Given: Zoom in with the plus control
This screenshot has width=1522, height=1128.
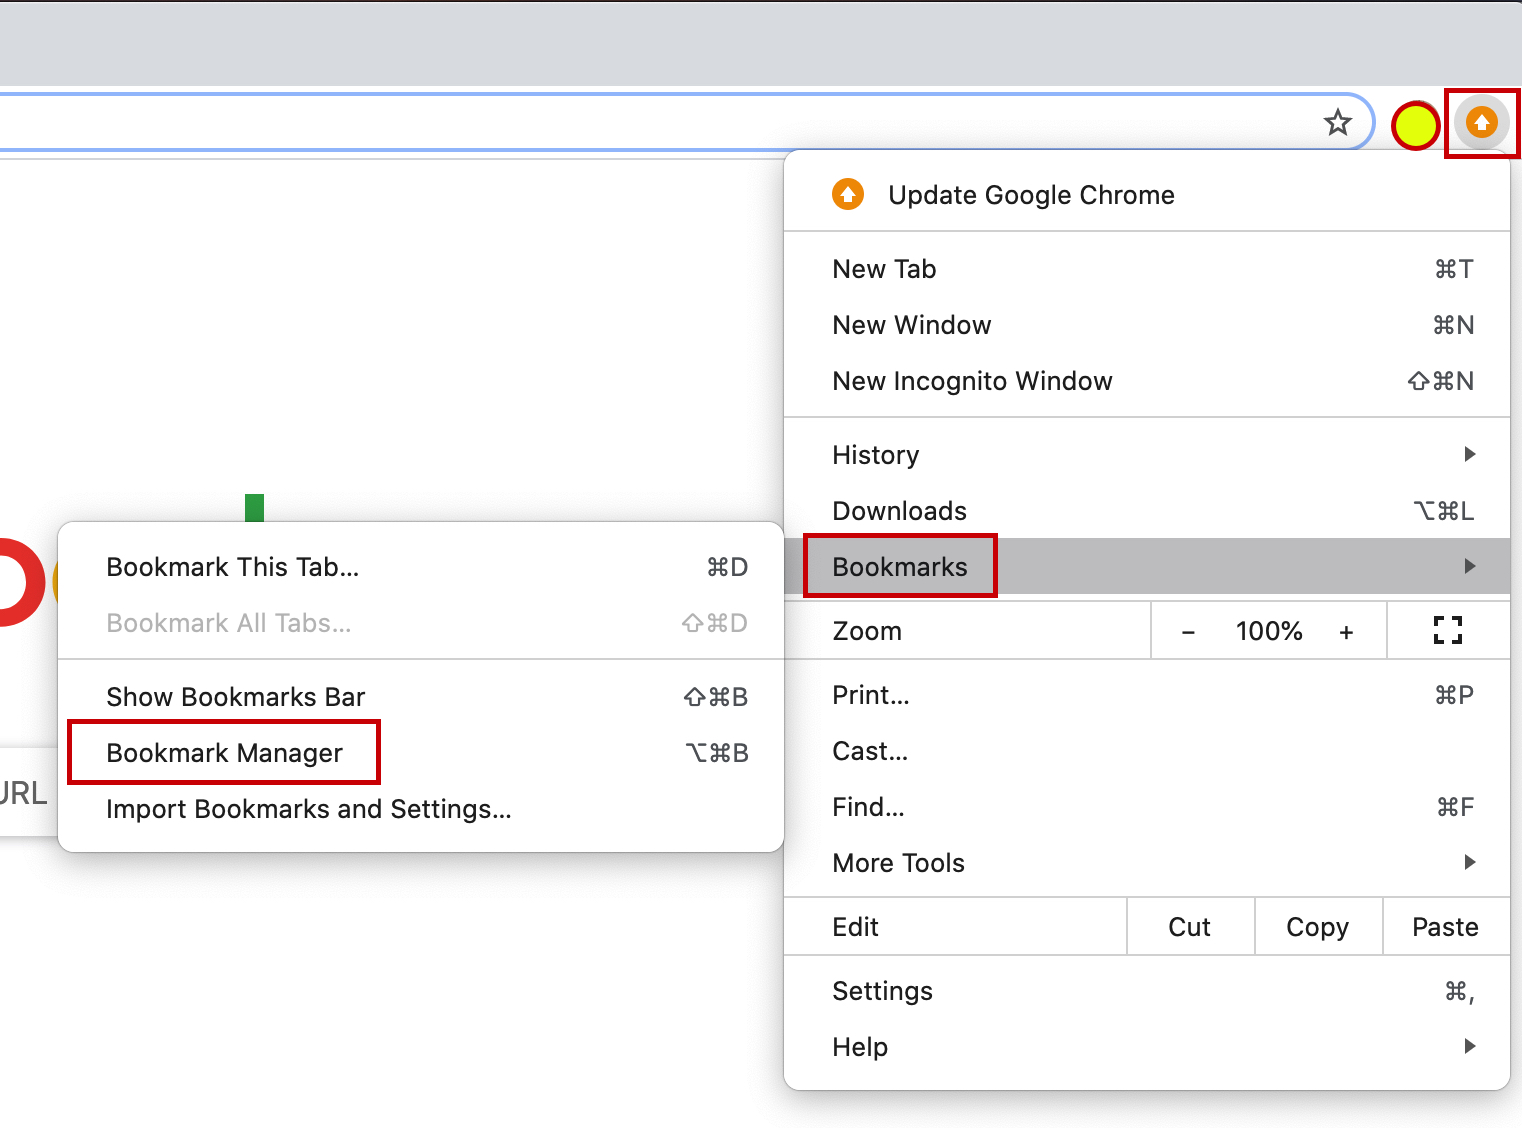Looking at the screenshot, I should pyautogui.click(x=1346, y=631).
